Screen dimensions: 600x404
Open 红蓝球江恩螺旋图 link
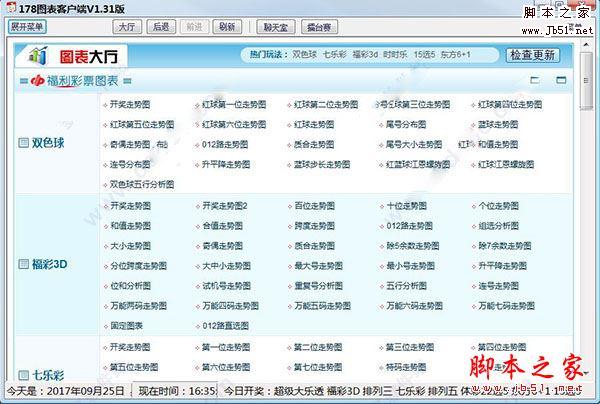(x=418, y=165)
